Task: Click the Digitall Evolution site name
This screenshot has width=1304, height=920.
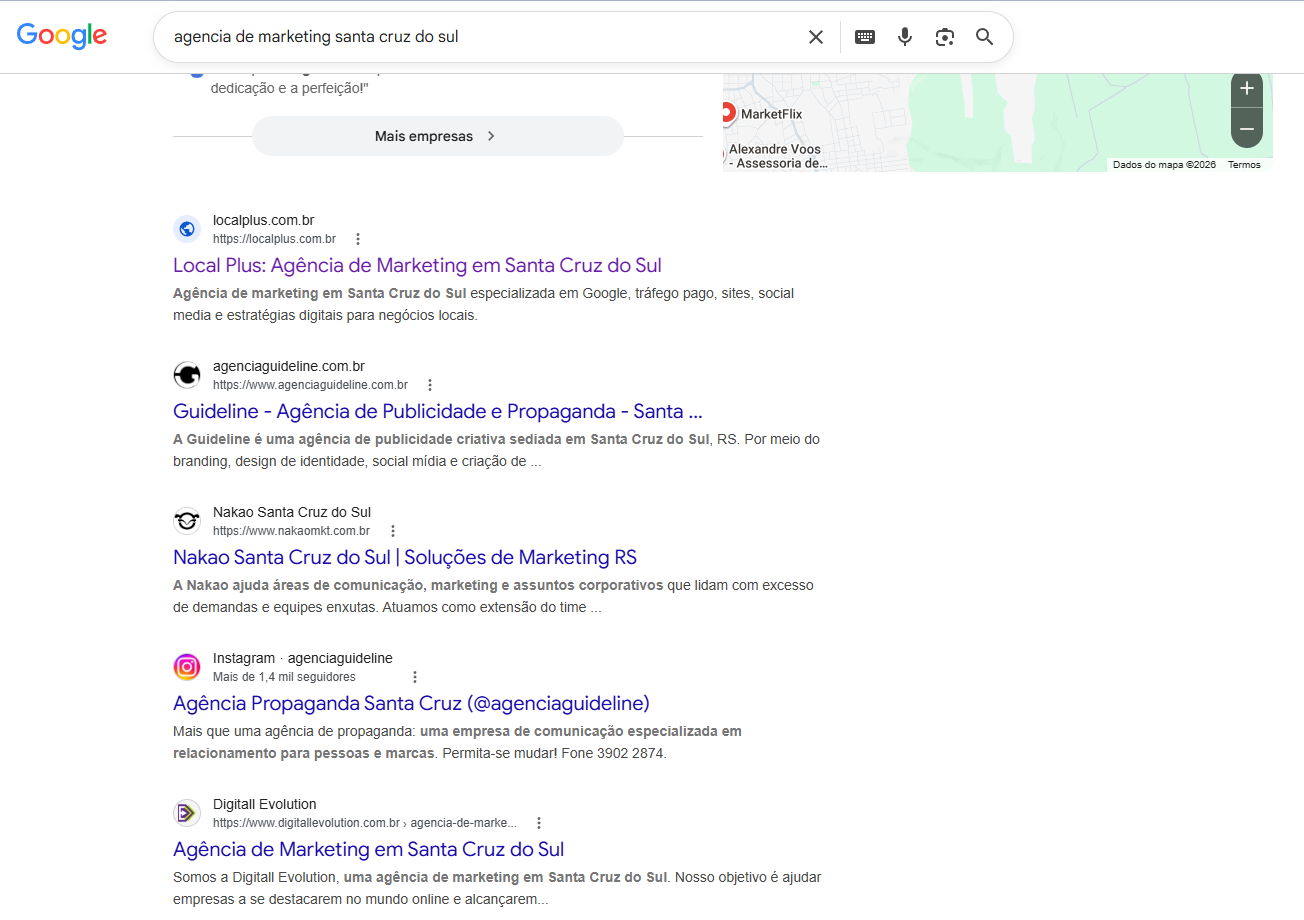Action: point(265,804)
